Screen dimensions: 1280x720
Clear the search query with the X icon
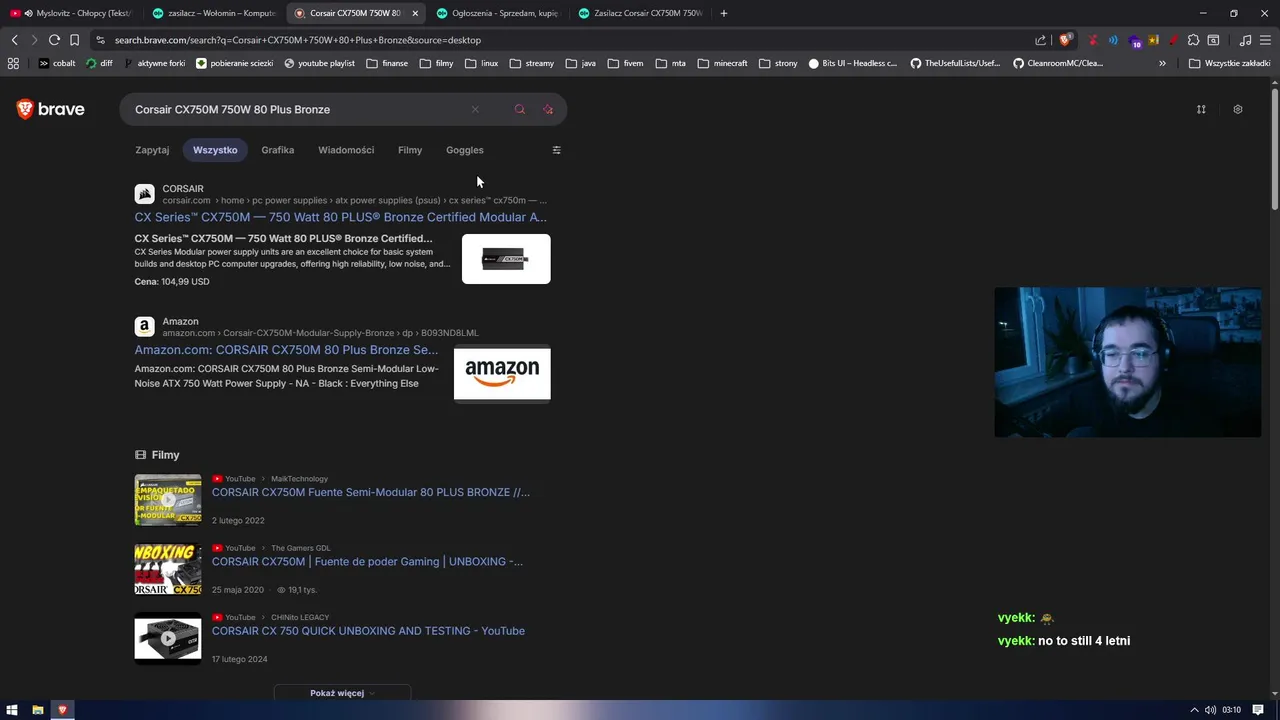(x=475, y=109)
